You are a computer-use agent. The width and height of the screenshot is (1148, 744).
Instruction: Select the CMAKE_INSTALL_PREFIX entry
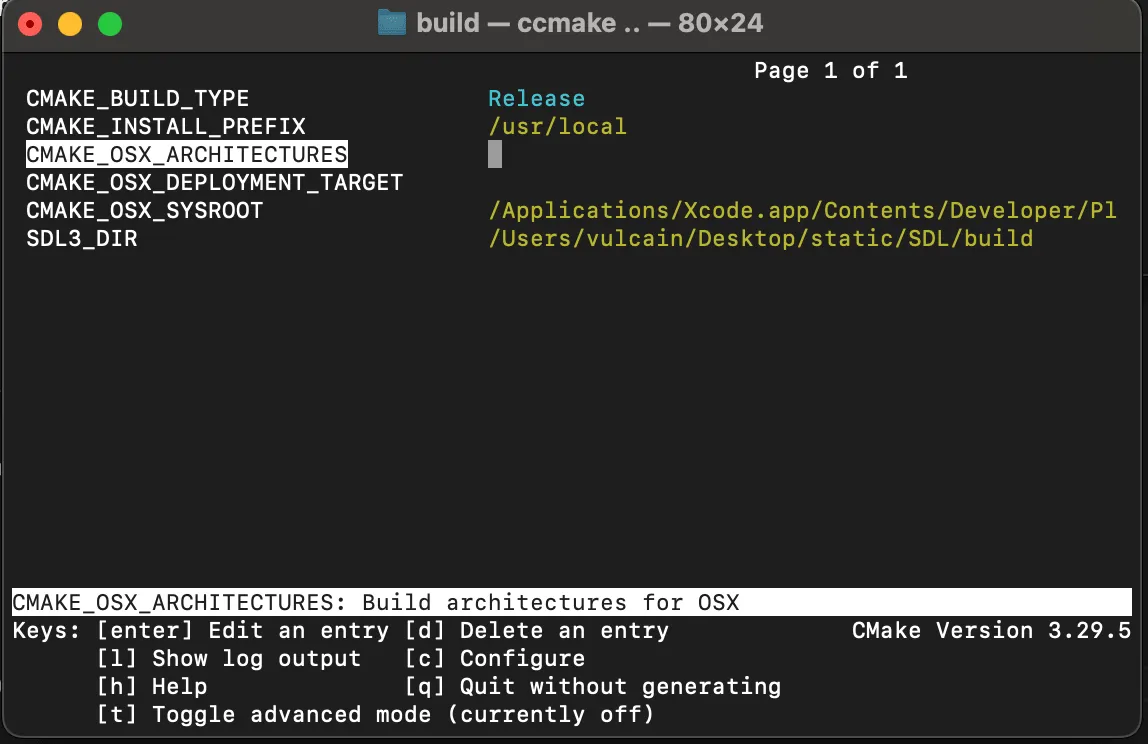(165, 126)
